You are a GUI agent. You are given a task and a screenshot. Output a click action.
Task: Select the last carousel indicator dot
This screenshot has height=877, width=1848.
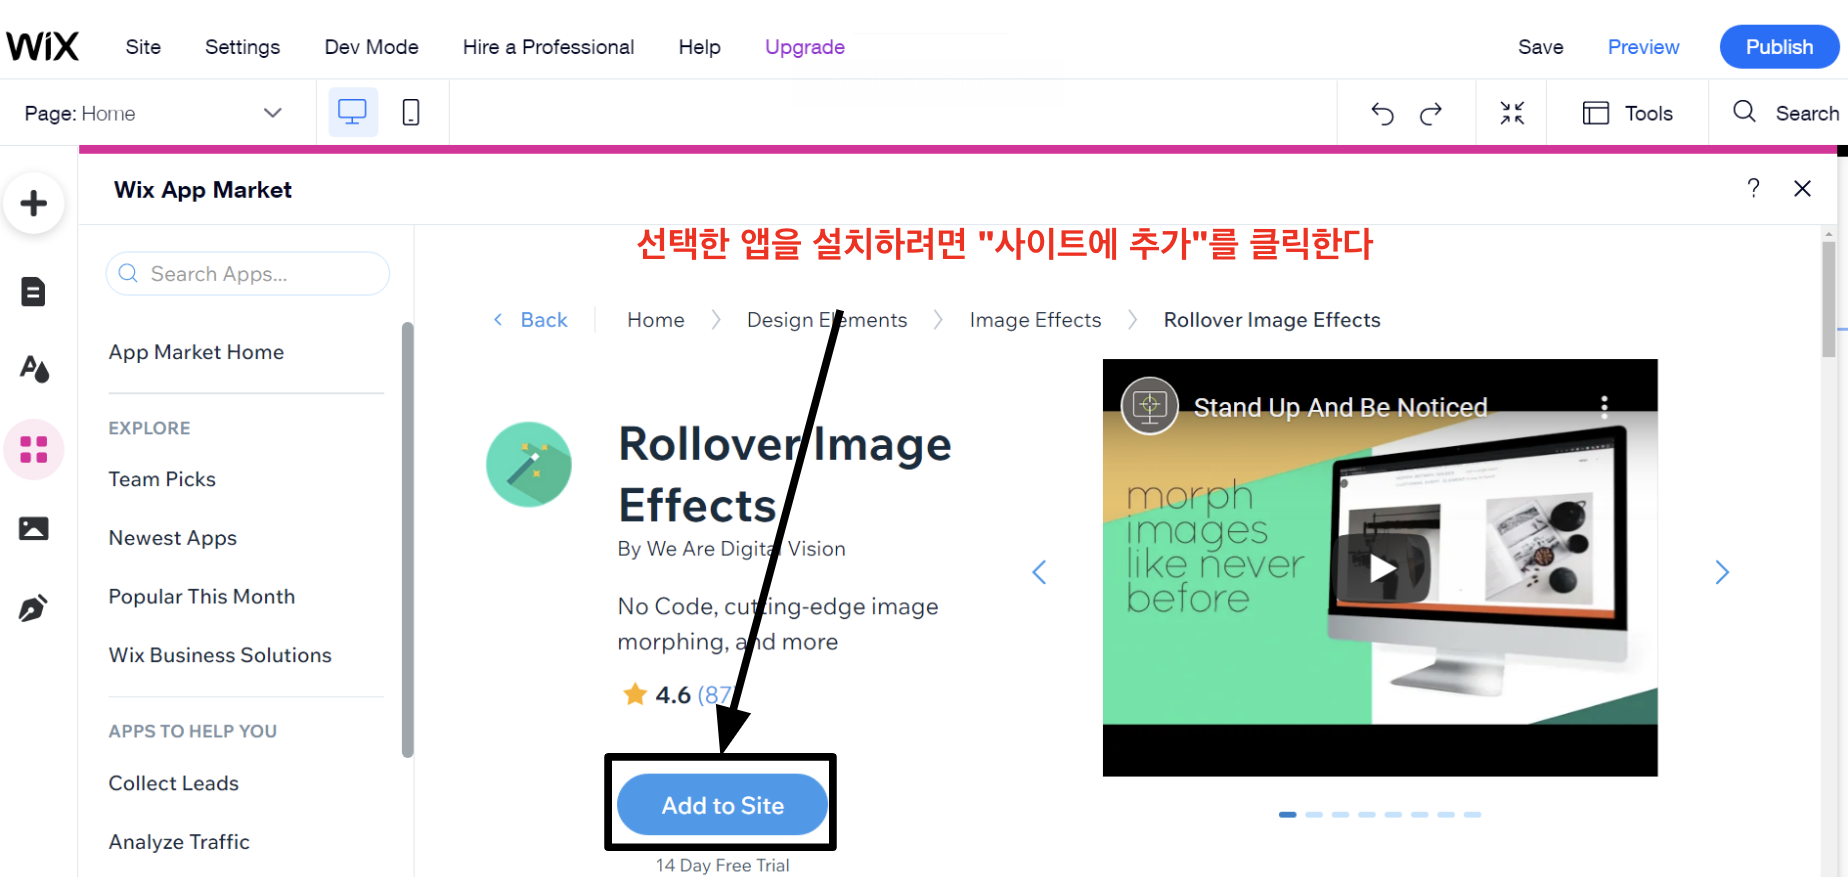(1472, 815)
